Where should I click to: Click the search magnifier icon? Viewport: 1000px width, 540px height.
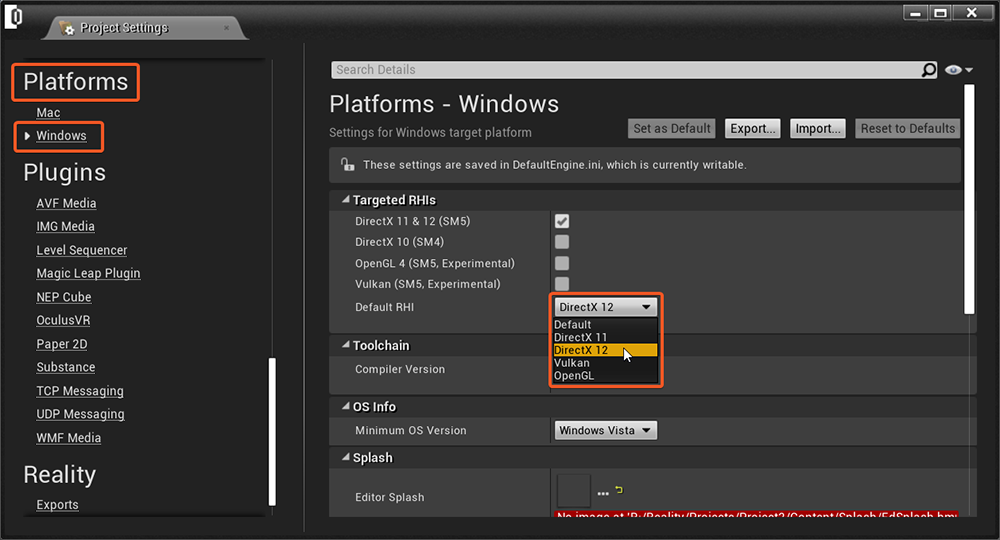tap(929, 70)
